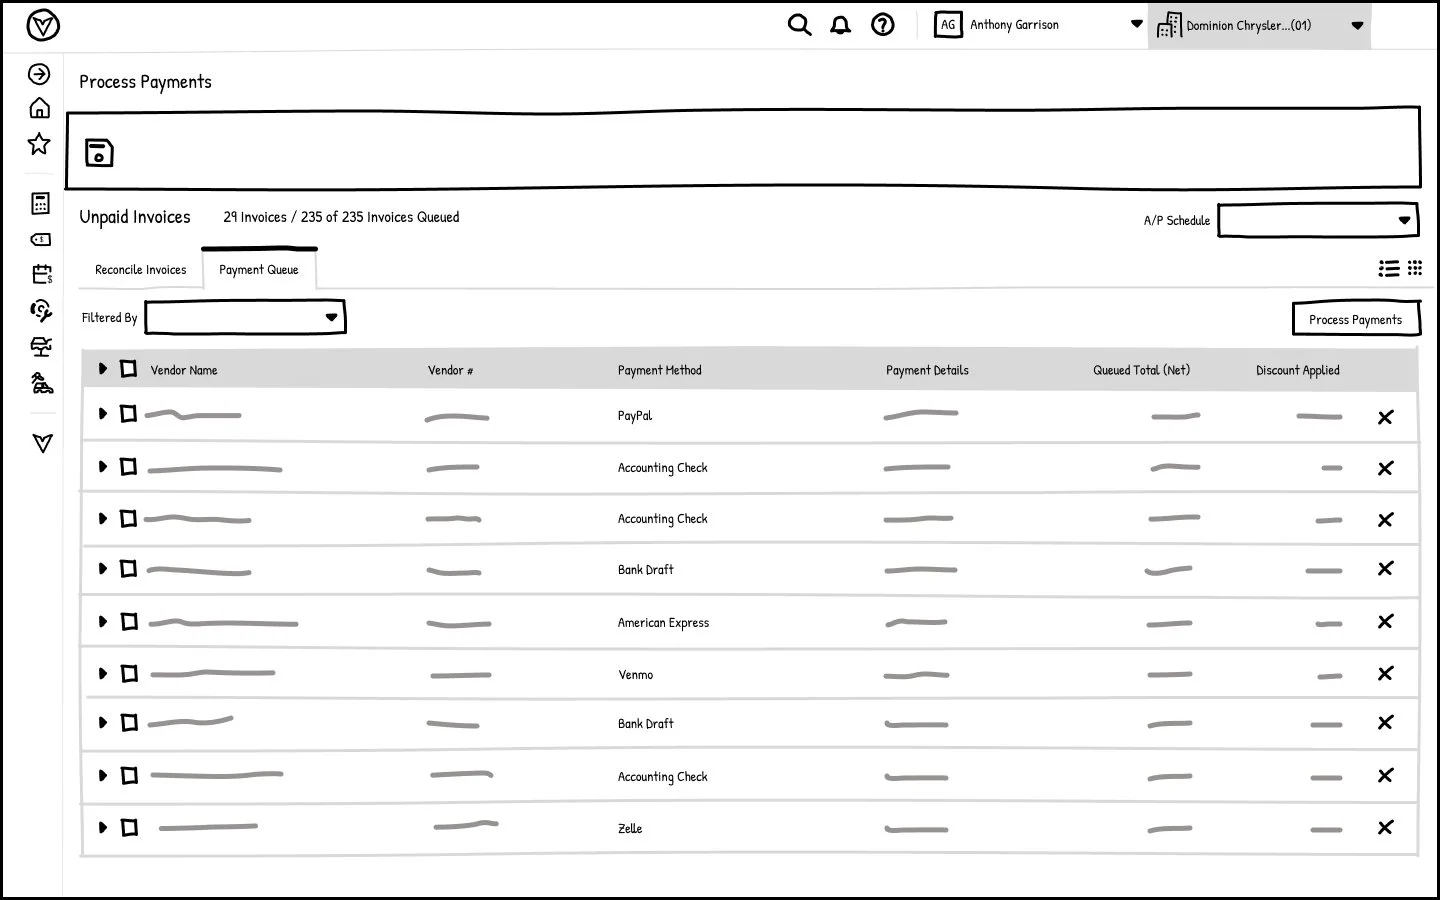
Task: Remove the American Express row with its X
Action: pos(1385,621)
